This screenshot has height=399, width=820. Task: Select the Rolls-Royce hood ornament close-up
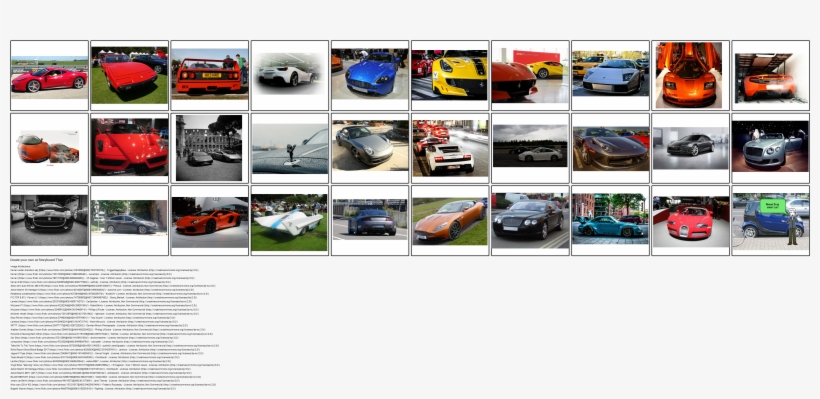pyautogui.click(x=290, y=149)
